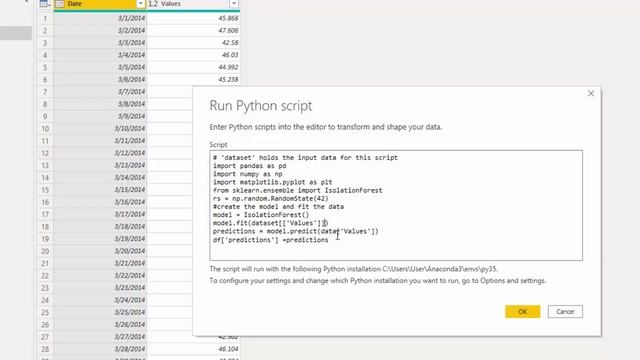Screen dimensions: 640x360
Task: Click script line df['predictions'] =predictions
Action: 270,240
